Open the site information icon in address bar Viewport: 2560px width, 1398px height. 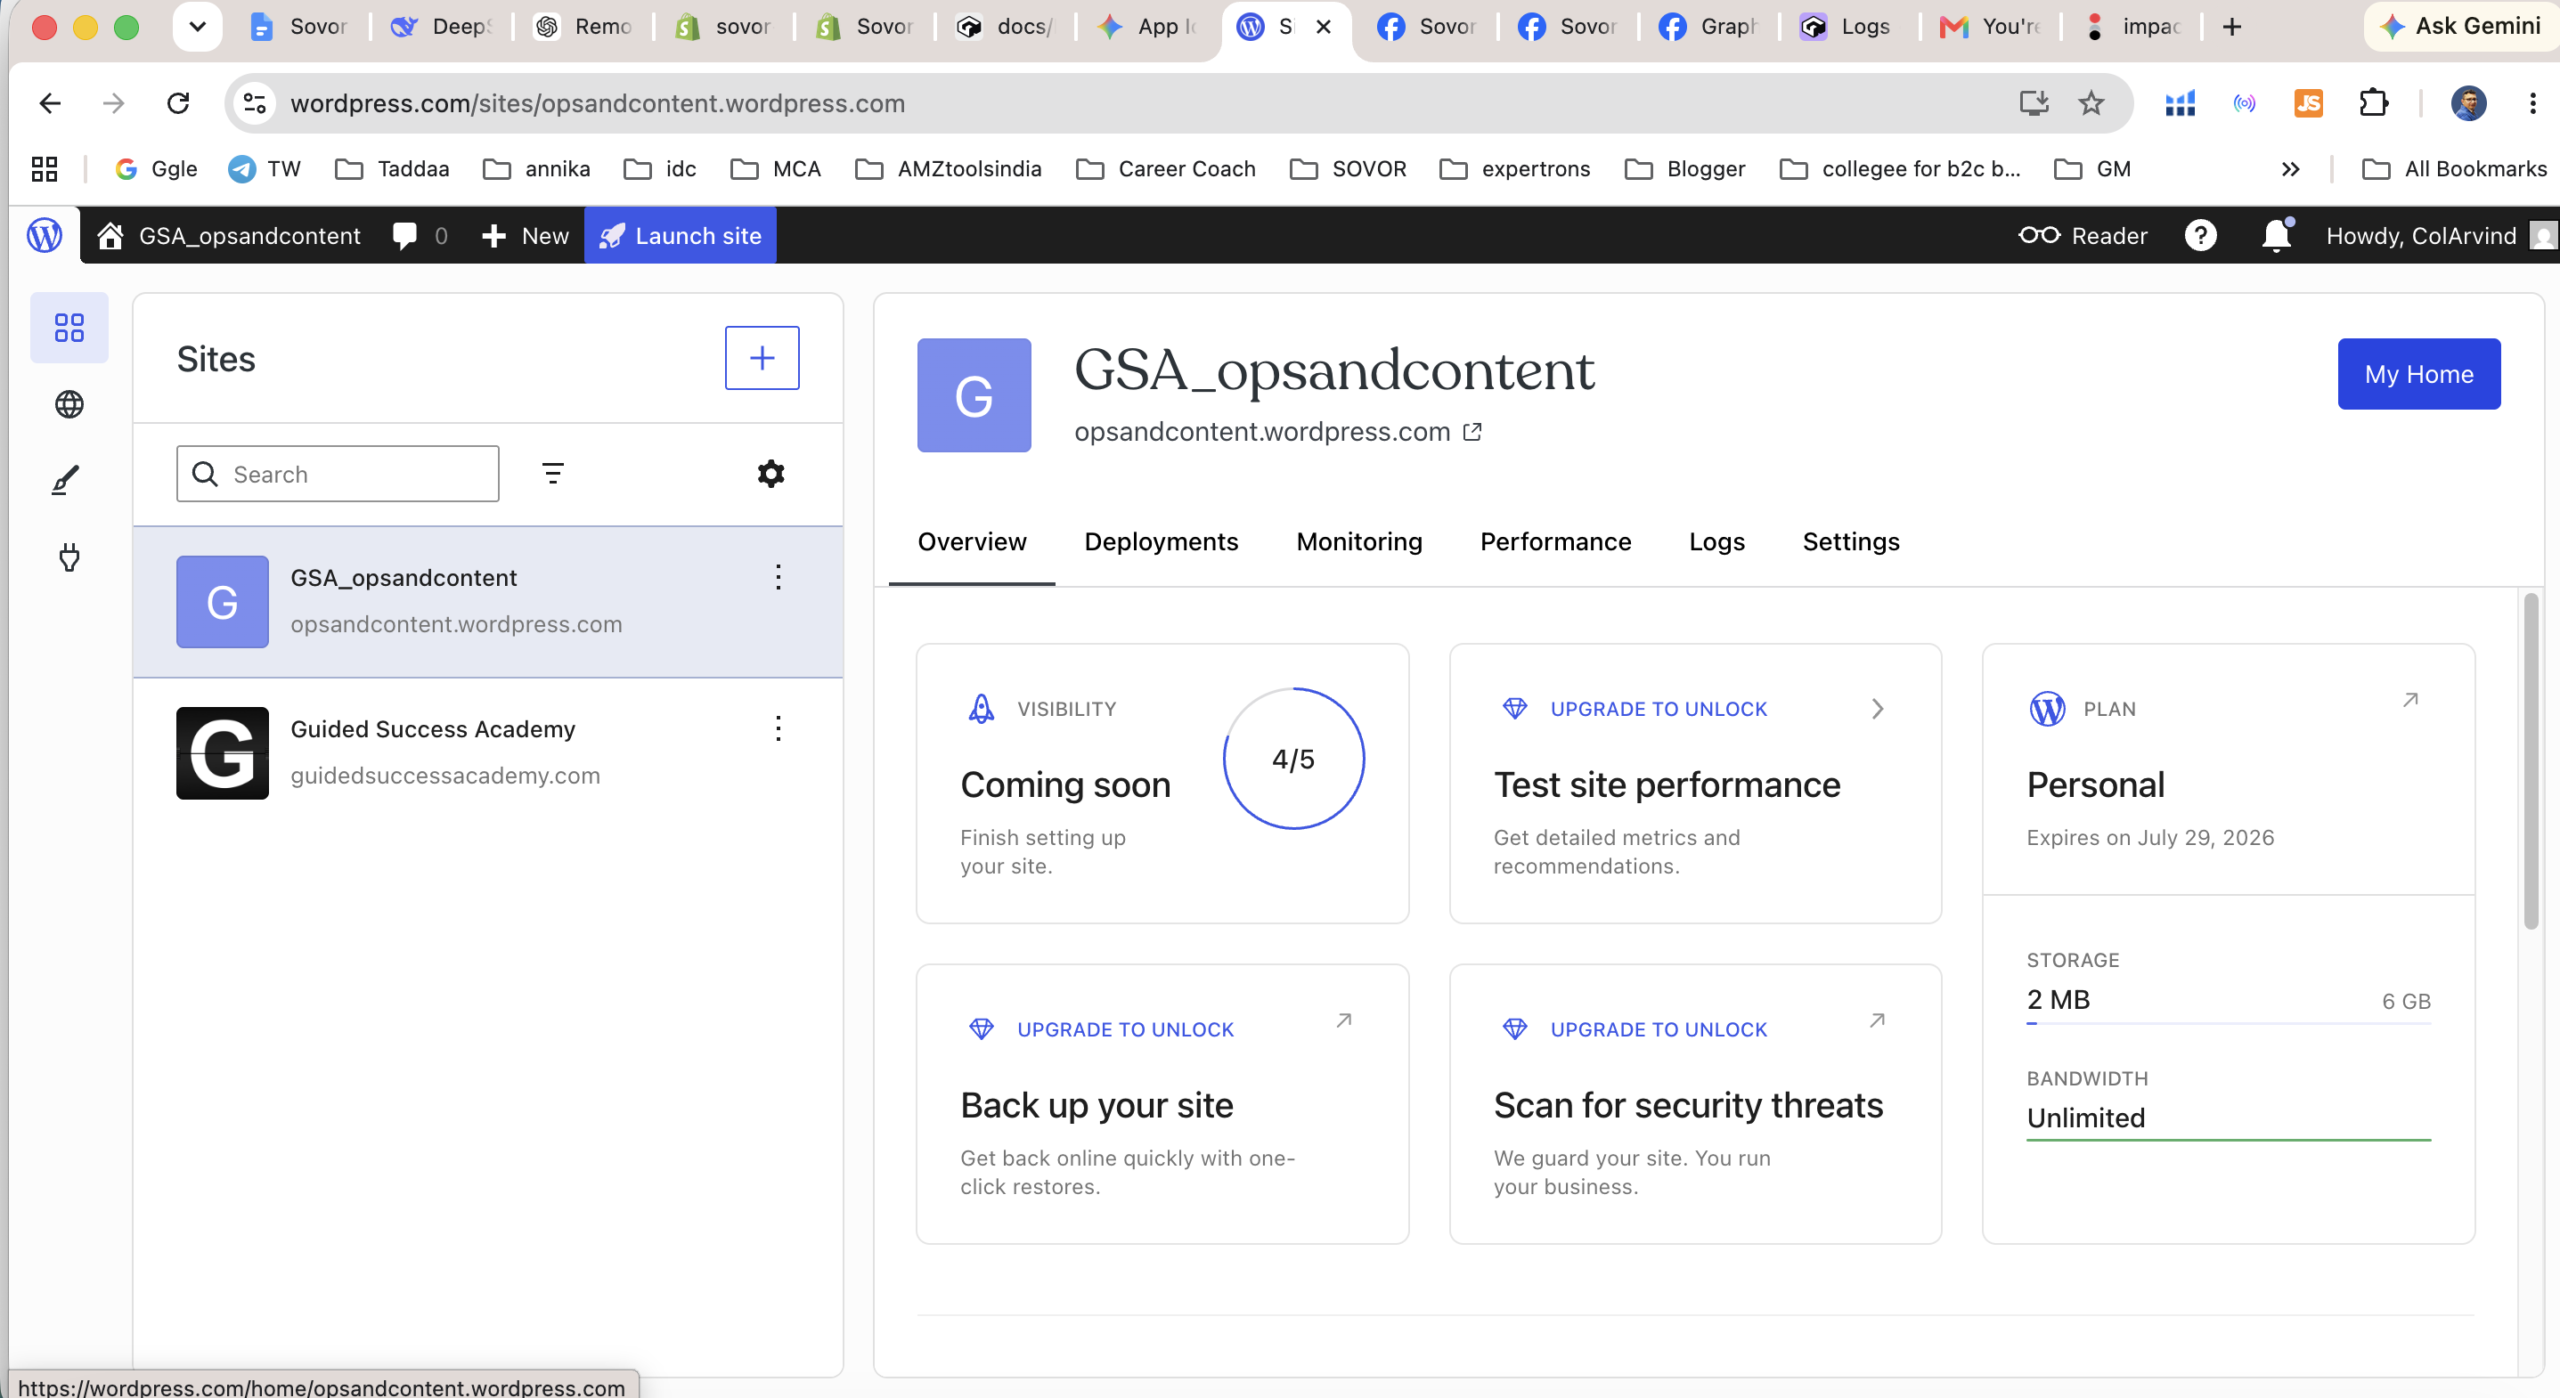(x=255, y=103)
